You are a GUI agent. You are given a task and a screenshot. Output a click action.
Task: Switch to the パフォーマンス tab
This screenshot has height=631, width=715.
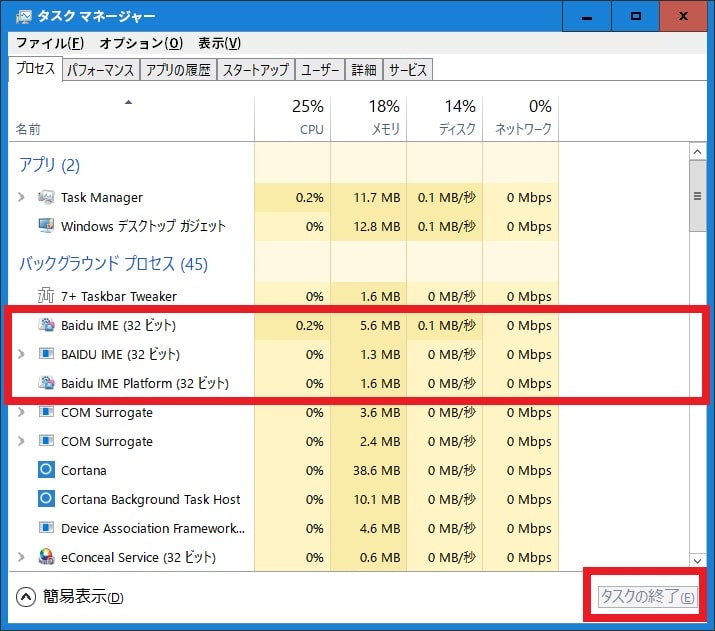pos(100,70)
